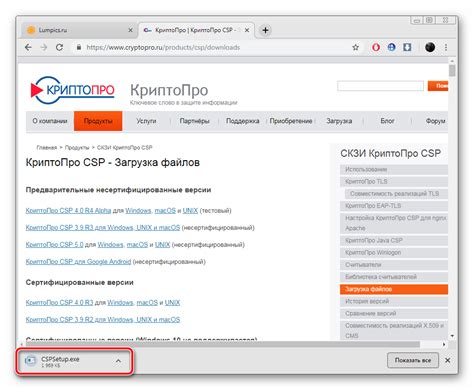Open certified КриптоПро CSP 4.0 R3 link

click(59, 303)
